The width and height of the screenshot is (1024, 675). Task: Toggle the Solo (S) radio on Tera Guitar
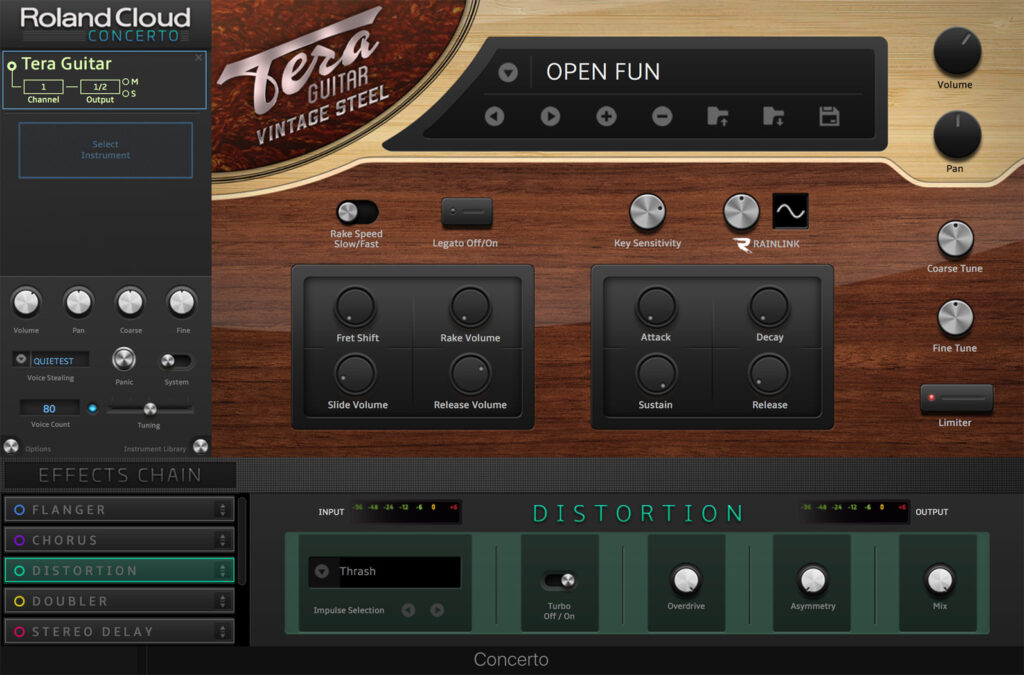(126, 93)
